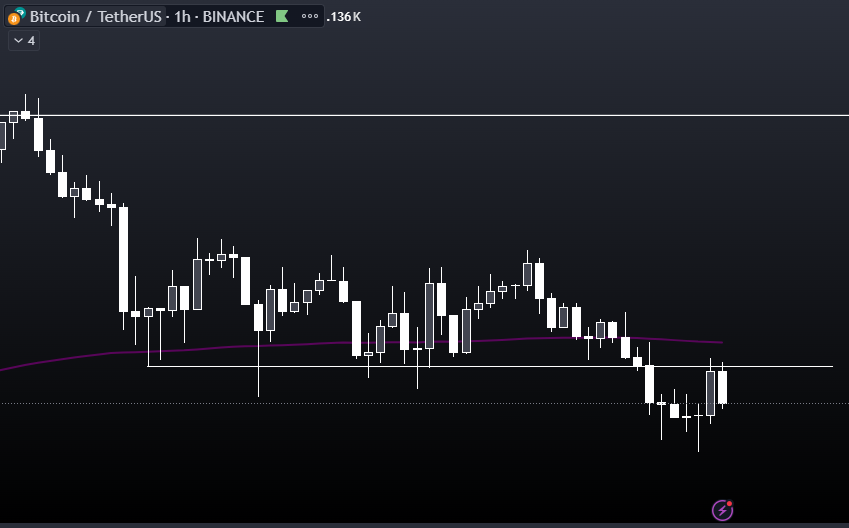
Task: Click the purple lightning bolt icon
Action: (722, 510)
